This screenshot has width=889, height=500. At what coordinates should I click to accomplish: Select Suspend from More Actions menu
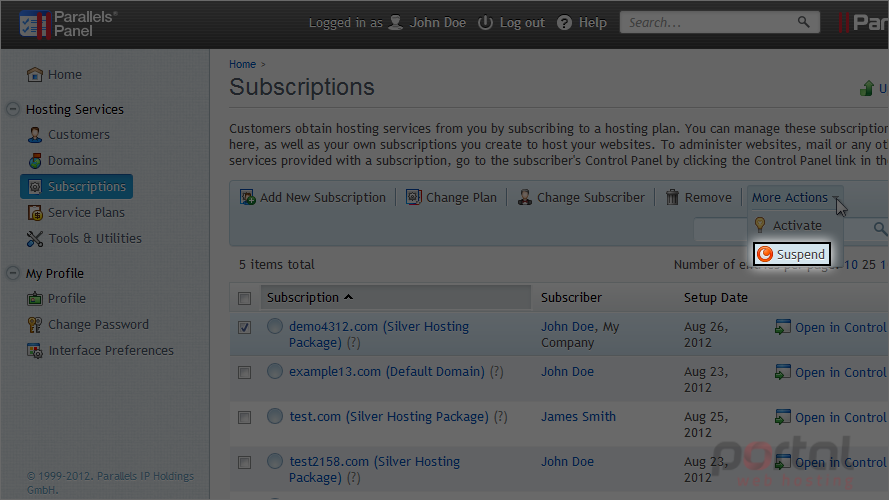tap(792, 254)
